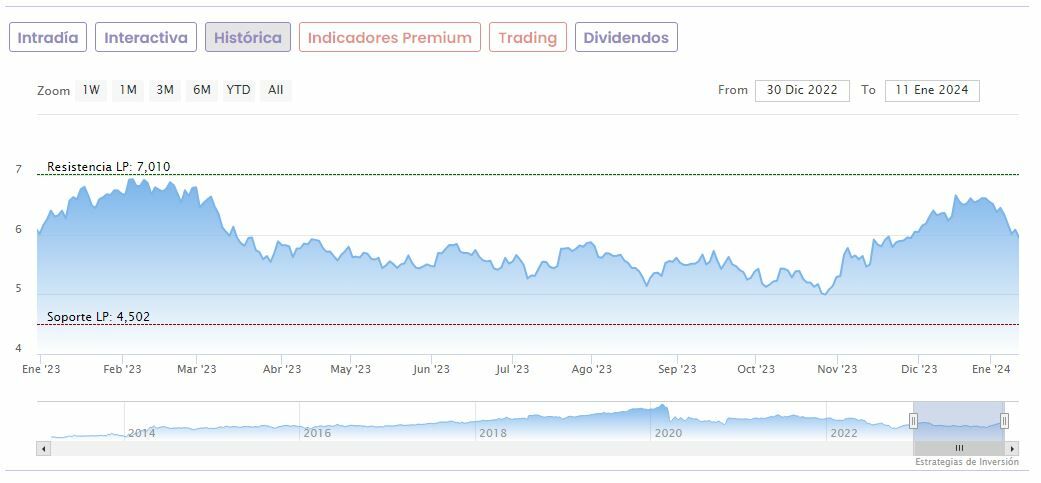The height and width of the screenshot is (483, 1041).
Task: Switch to the Interactiva tab
Action: 146,38
